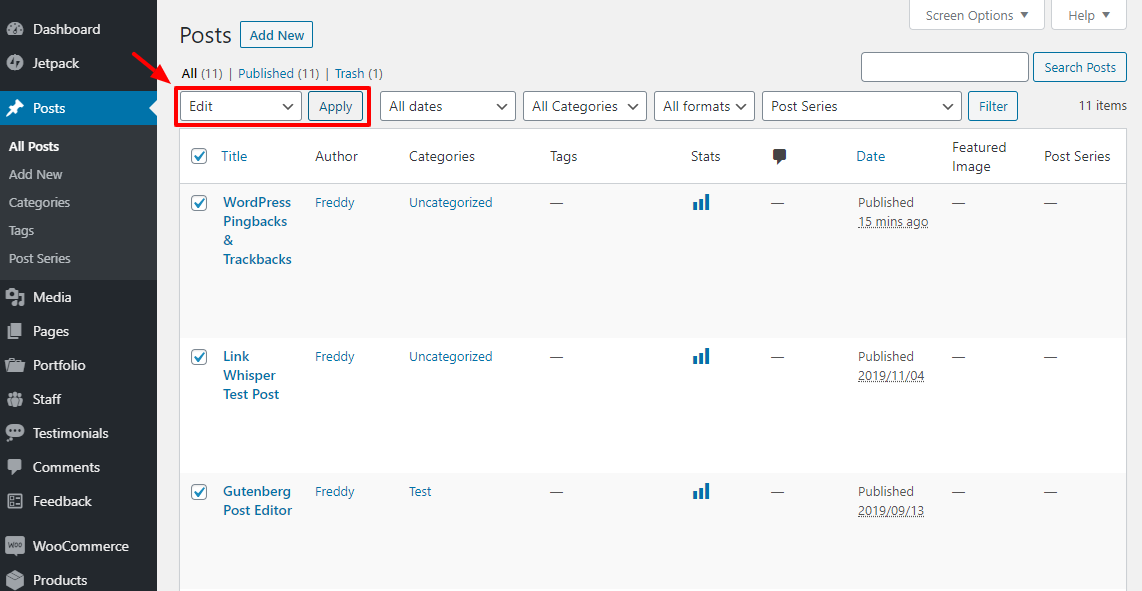Click the Comments bubble icon in sidebar
1142x591 pixels.
point(15,467)
